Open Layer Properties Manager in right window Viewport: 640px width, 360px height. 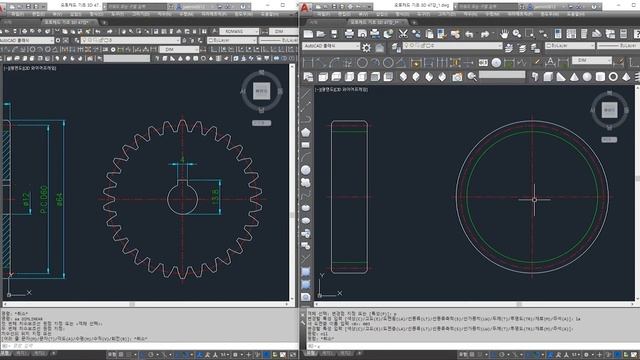396,48
